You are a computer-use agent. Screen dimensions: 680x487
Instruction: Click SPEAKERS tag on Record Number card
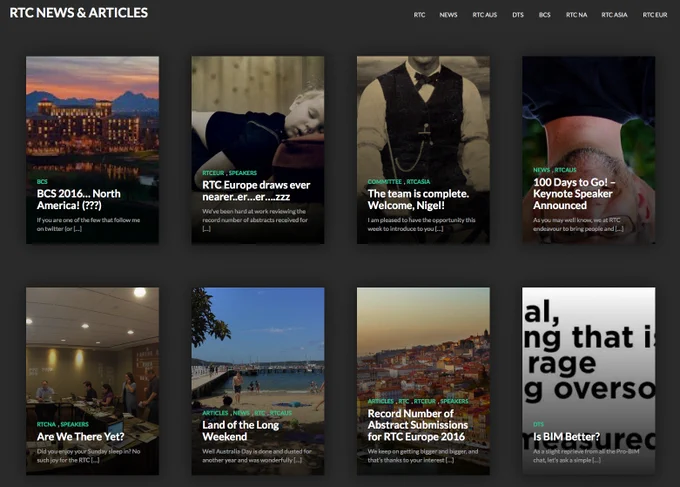(x=454, y=402)
